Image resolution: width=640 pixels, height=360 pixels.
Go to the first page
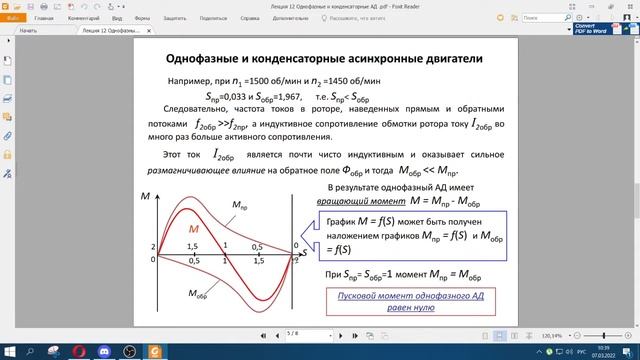263,336
